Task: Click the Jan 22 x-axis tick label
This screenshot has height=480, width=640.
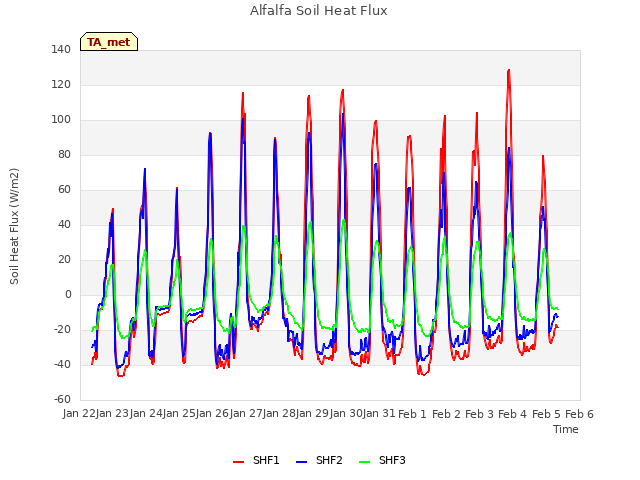Action: click(x=79, y=414)
